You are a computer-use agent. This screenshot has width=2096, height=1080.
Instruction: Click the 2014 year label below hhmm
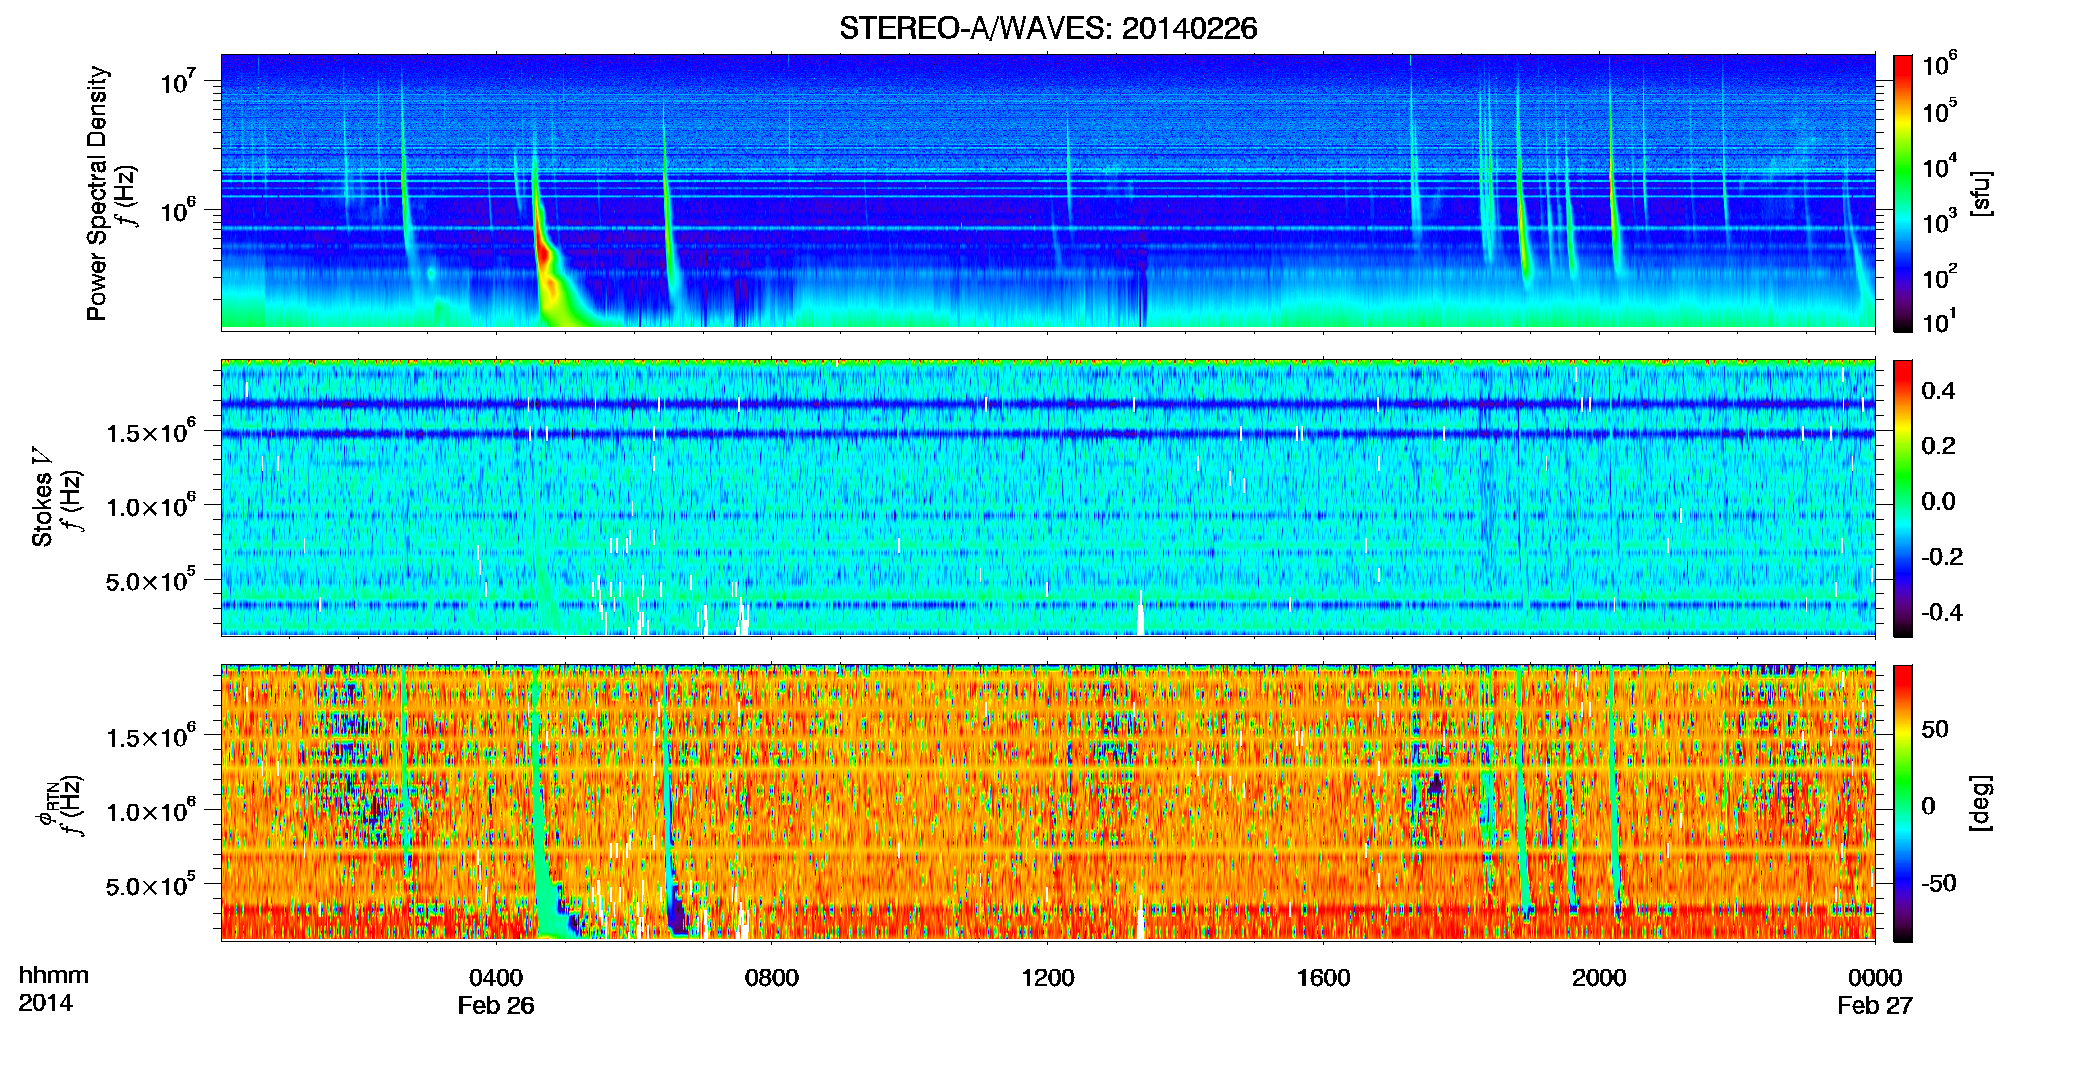(46, 1003)
